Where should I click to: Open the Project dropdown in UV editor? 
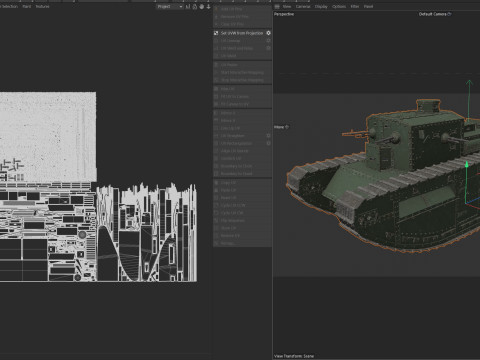(170, 6)
